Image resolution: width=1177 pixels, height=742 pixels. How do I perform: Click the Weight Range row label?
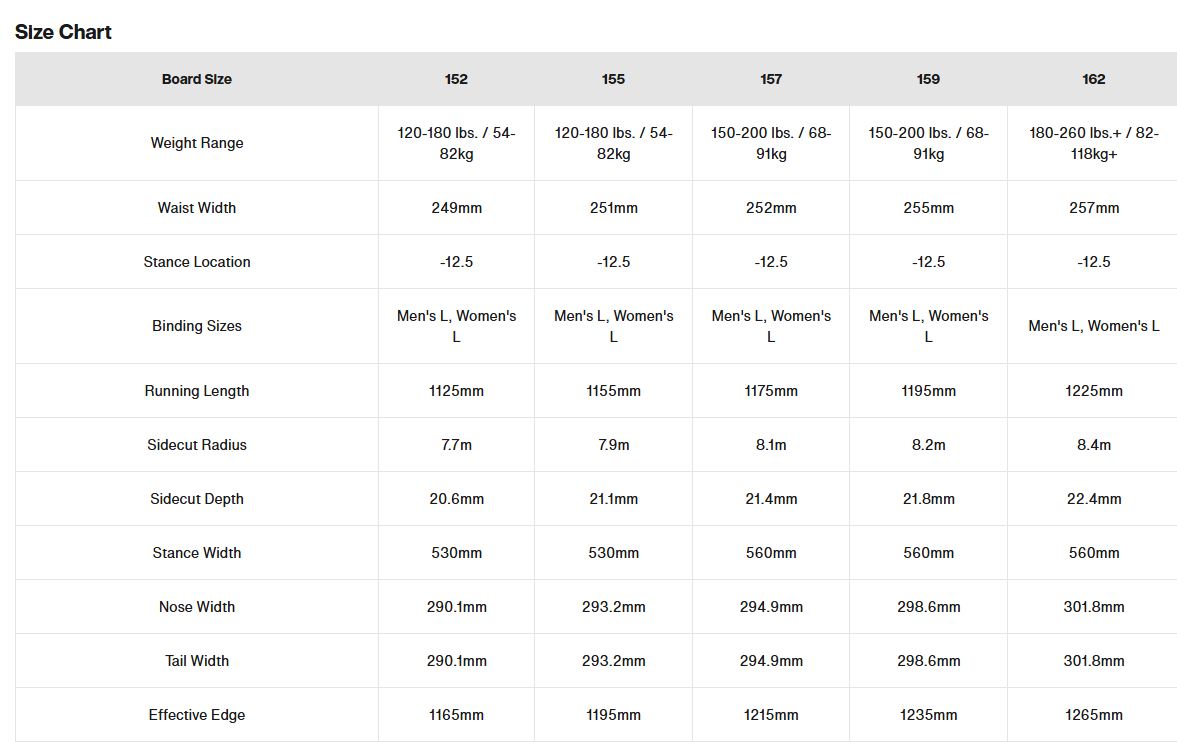point(197,143)
